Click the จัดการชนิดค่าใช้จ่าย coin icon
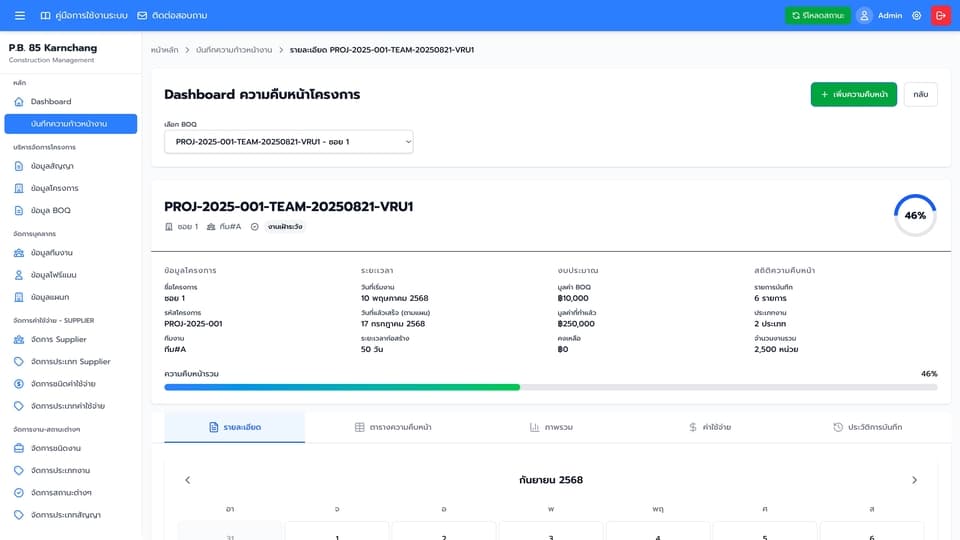 click(x=19, y=384)
